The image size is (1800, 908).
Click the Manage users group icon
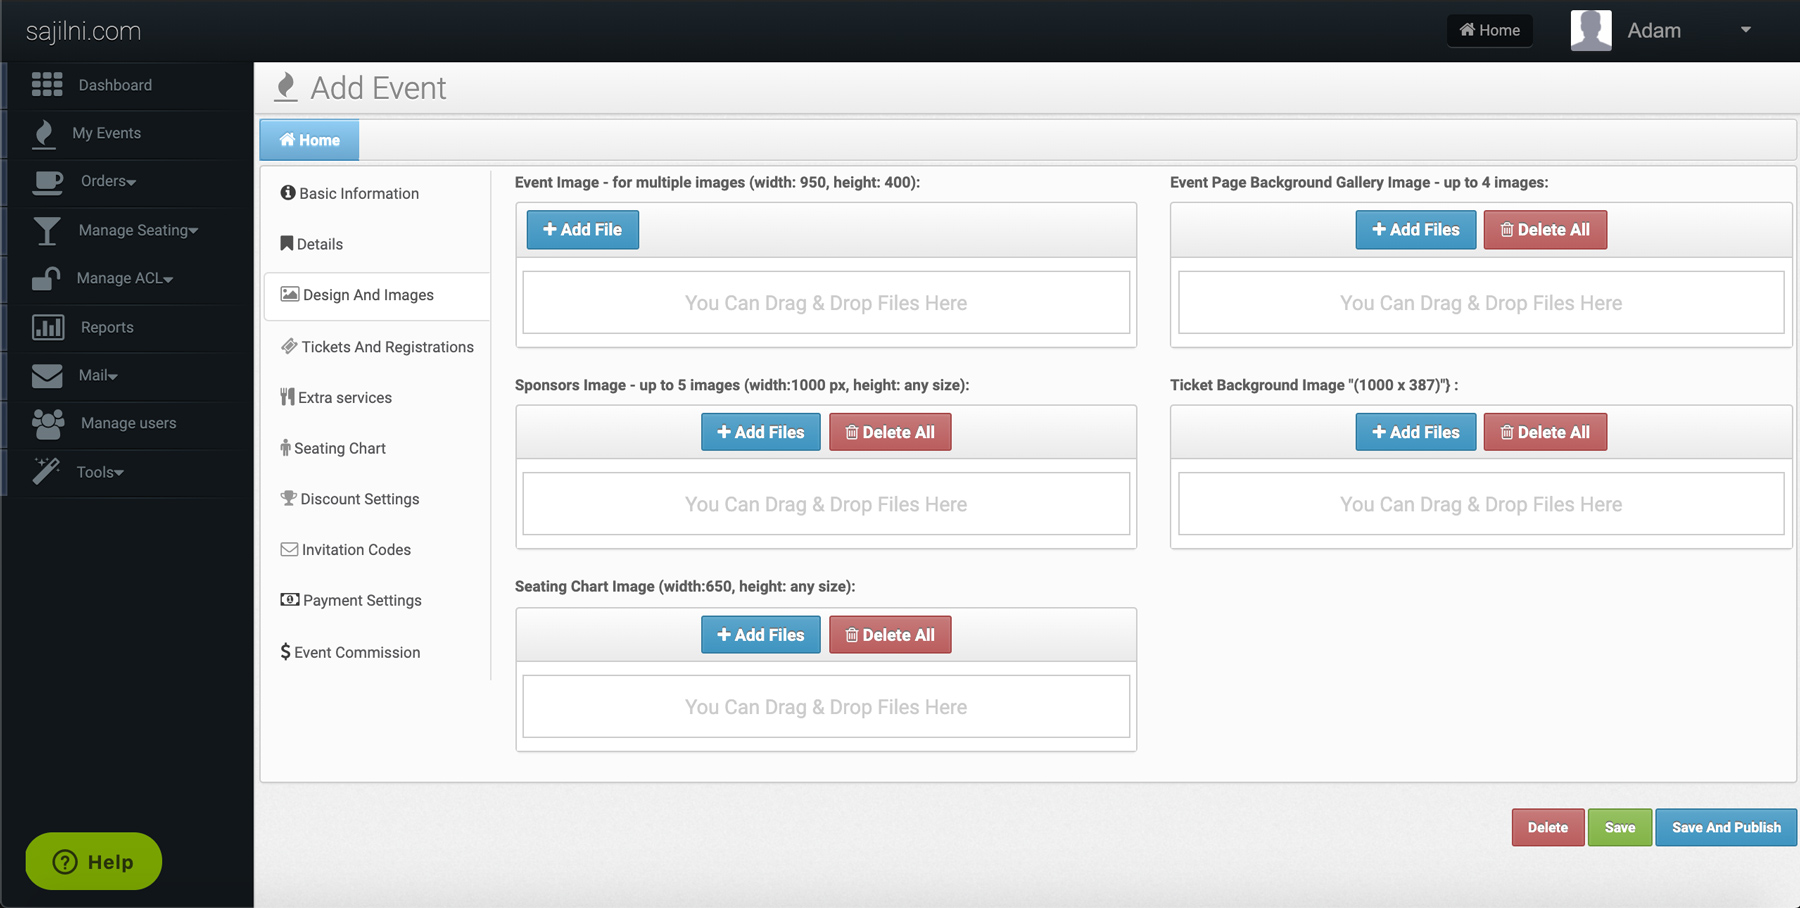pos(48,424)
